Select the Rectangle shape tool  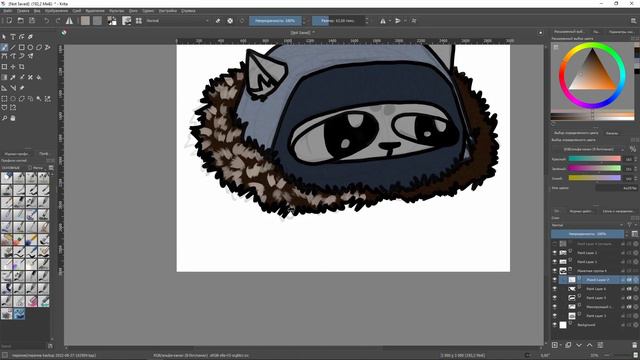coord(22,47)
